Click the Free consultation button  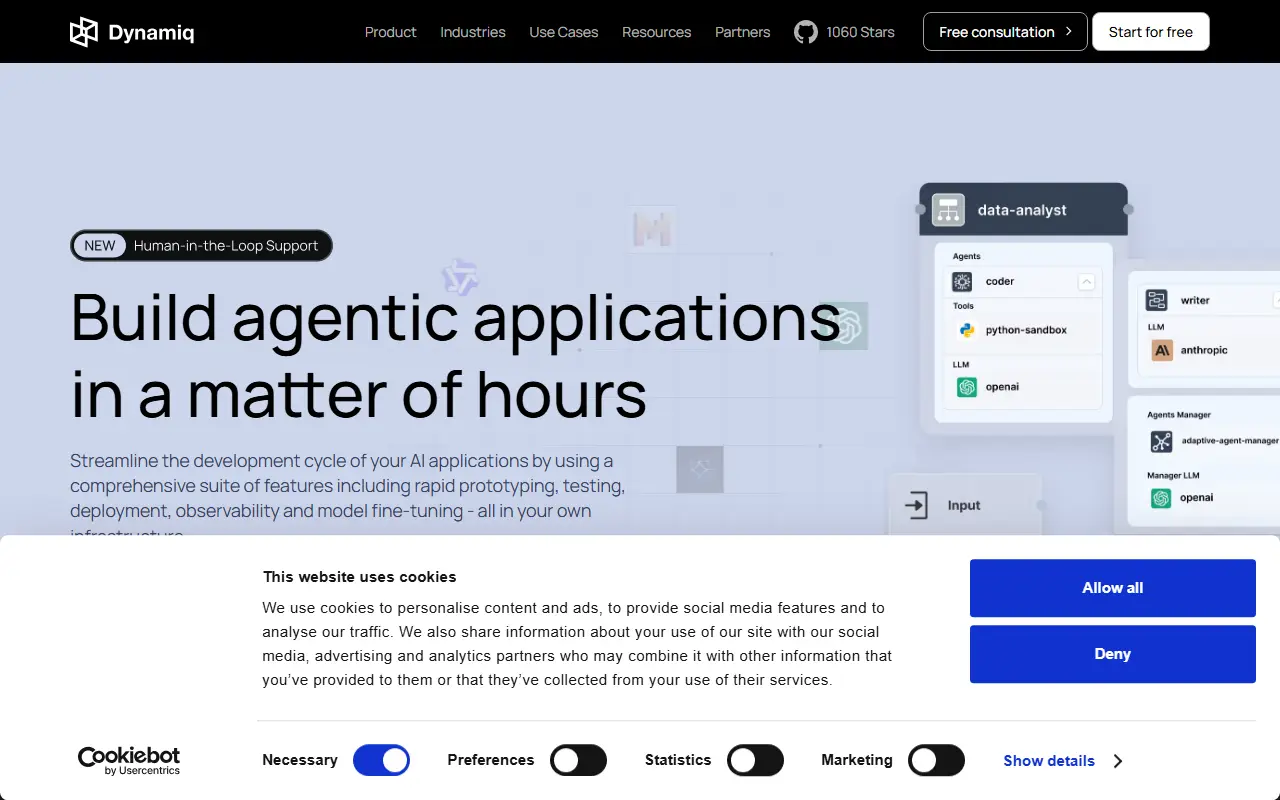pyautogui.click(x=1005, y=32)
